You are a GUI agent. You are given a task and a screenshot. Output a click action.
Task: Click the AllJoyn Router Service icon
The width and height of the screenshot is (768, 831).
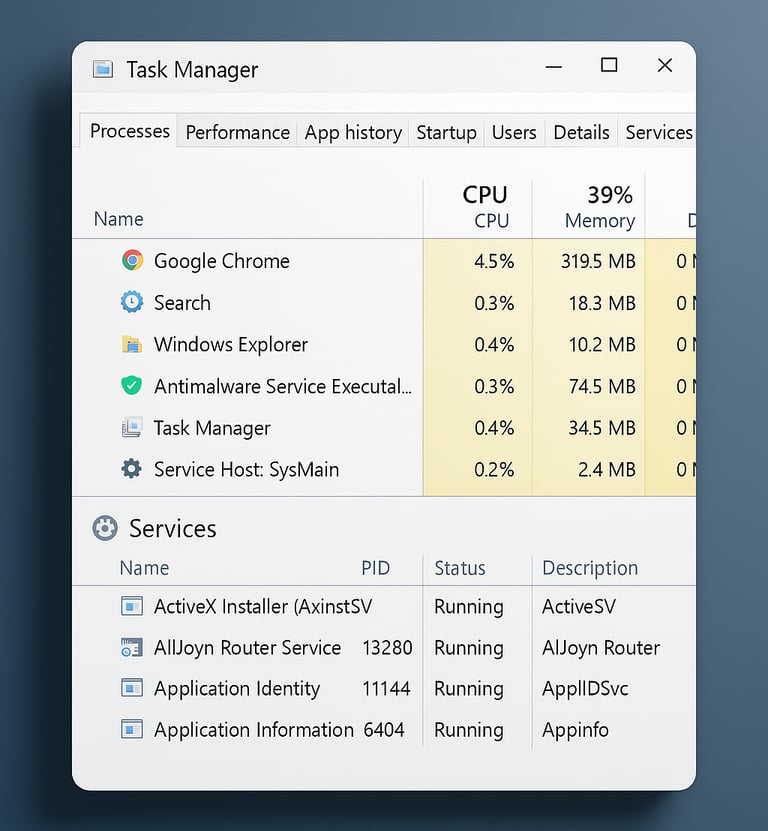click(x=131, y=648)
